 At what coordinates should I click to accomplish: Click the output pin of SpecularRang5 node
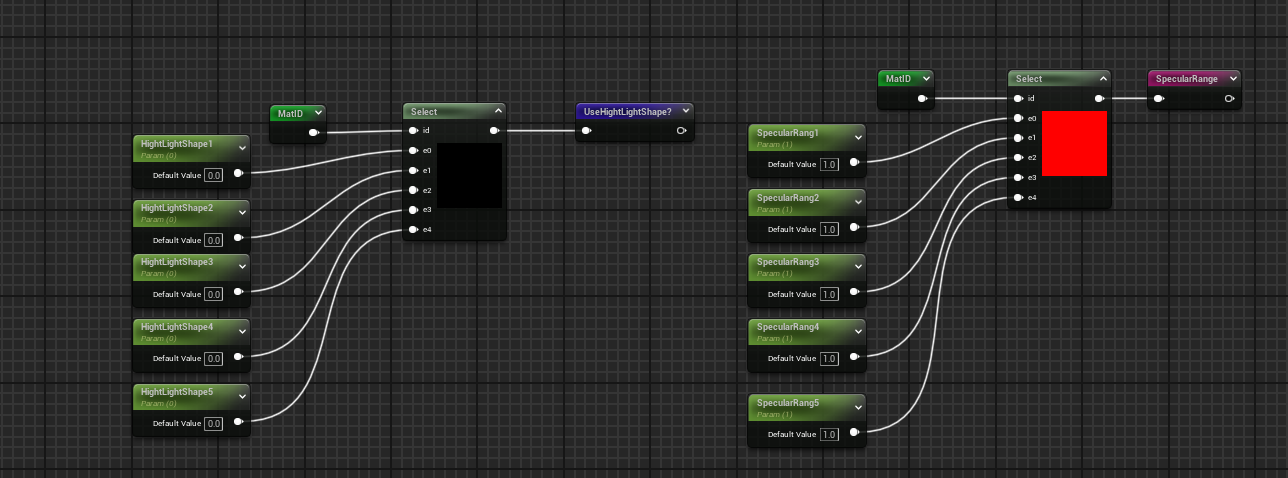pos(854,433)
